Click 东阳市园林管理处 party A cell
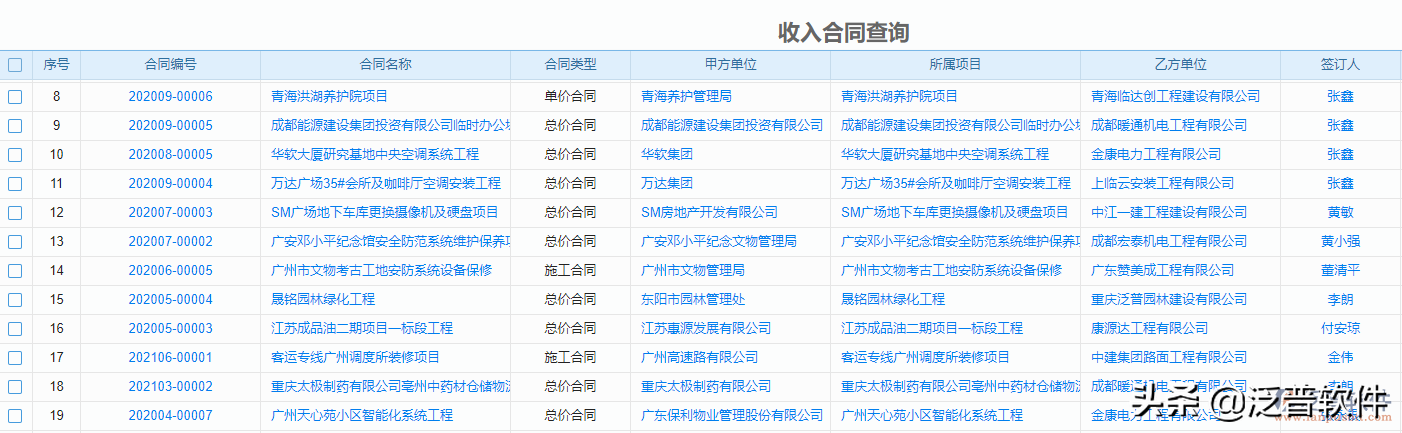The image size is (1402, 433). click(x=693, y=300)
